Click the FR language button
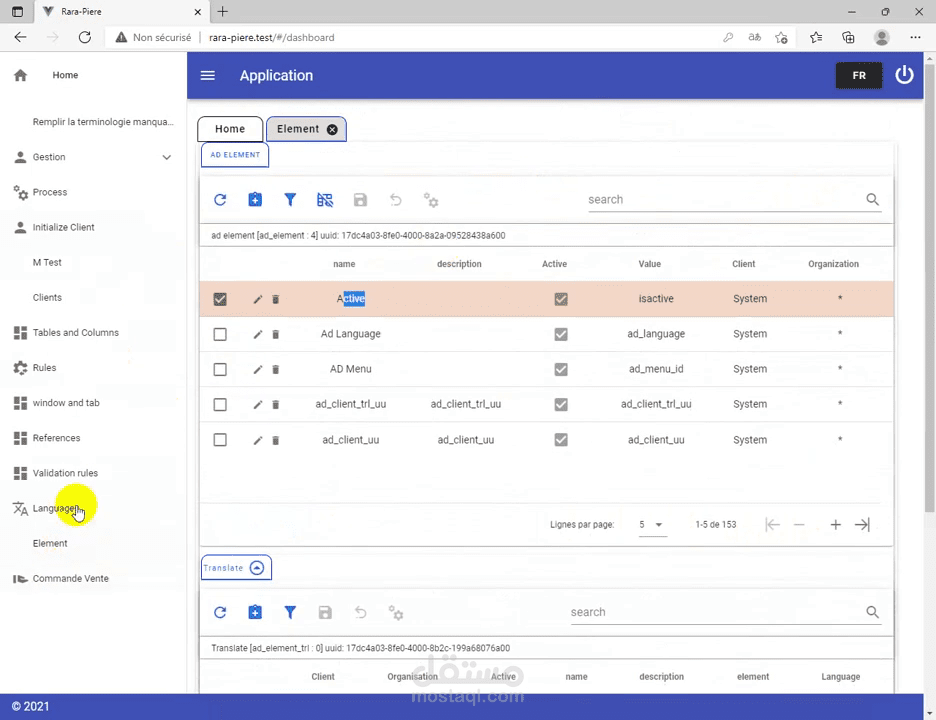 (x=858, y=75)
